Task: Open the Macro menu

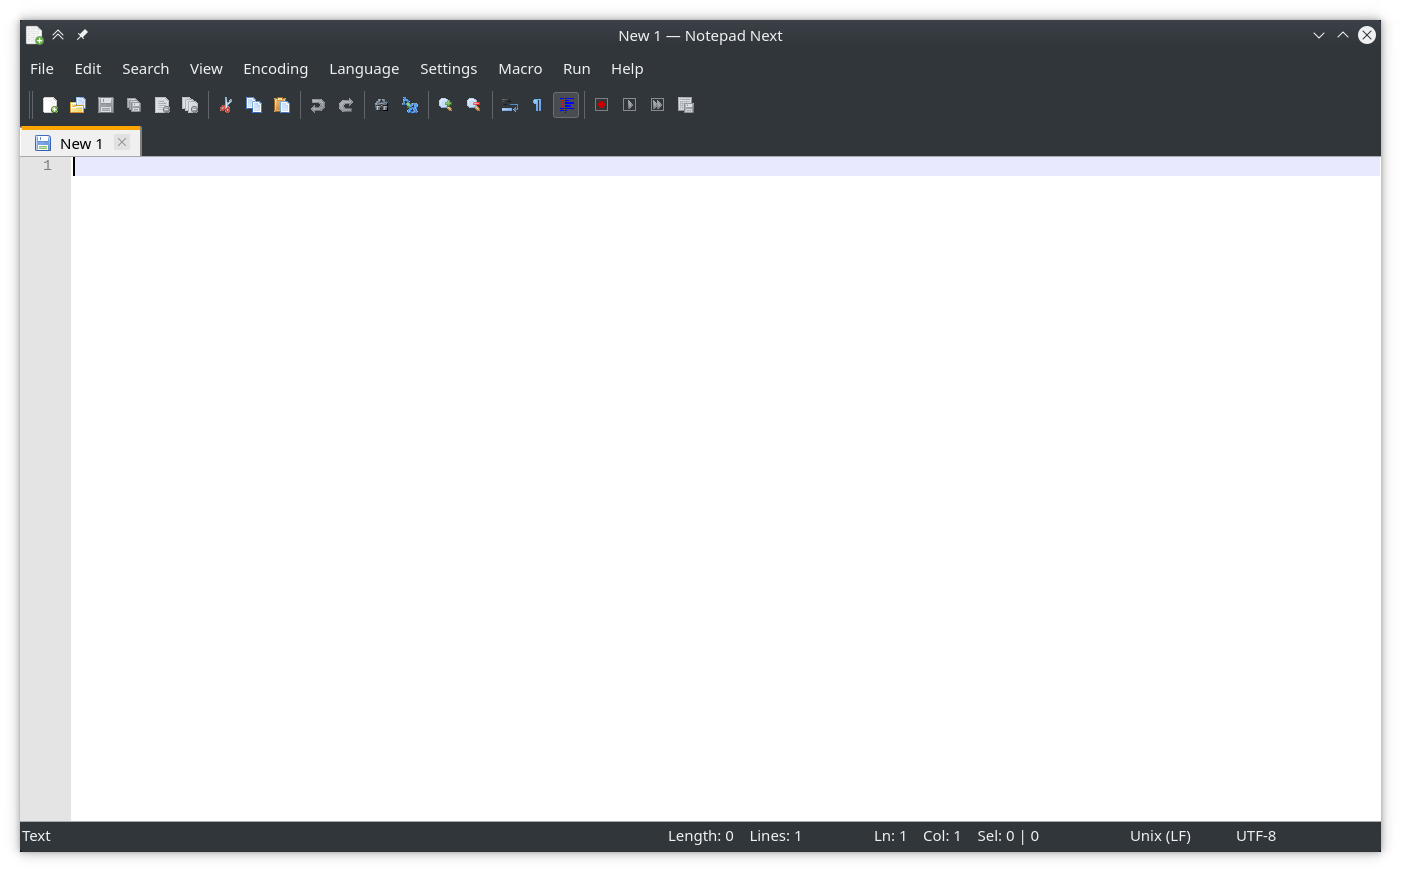Action: coord(520,68)
